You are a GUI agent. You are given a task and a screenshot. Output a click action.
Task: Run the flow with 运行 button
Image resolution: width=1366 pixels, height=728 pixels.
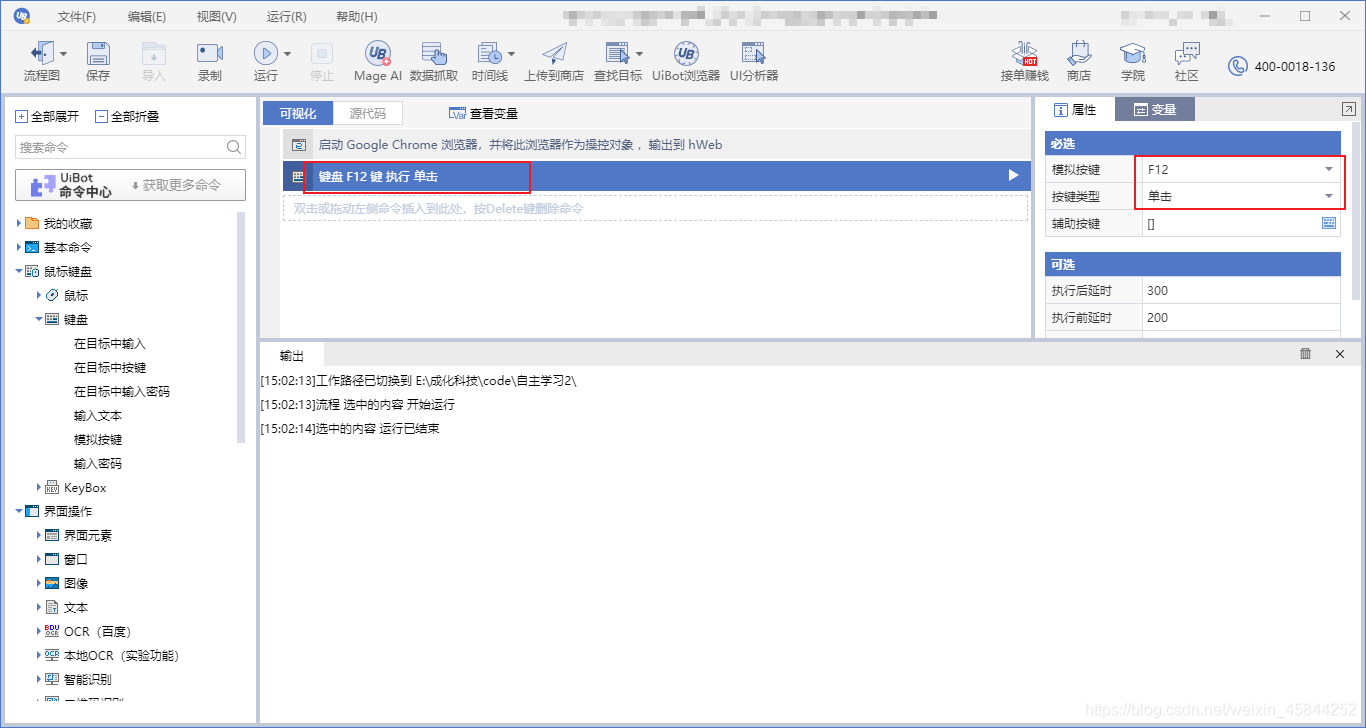coord(265,61)
